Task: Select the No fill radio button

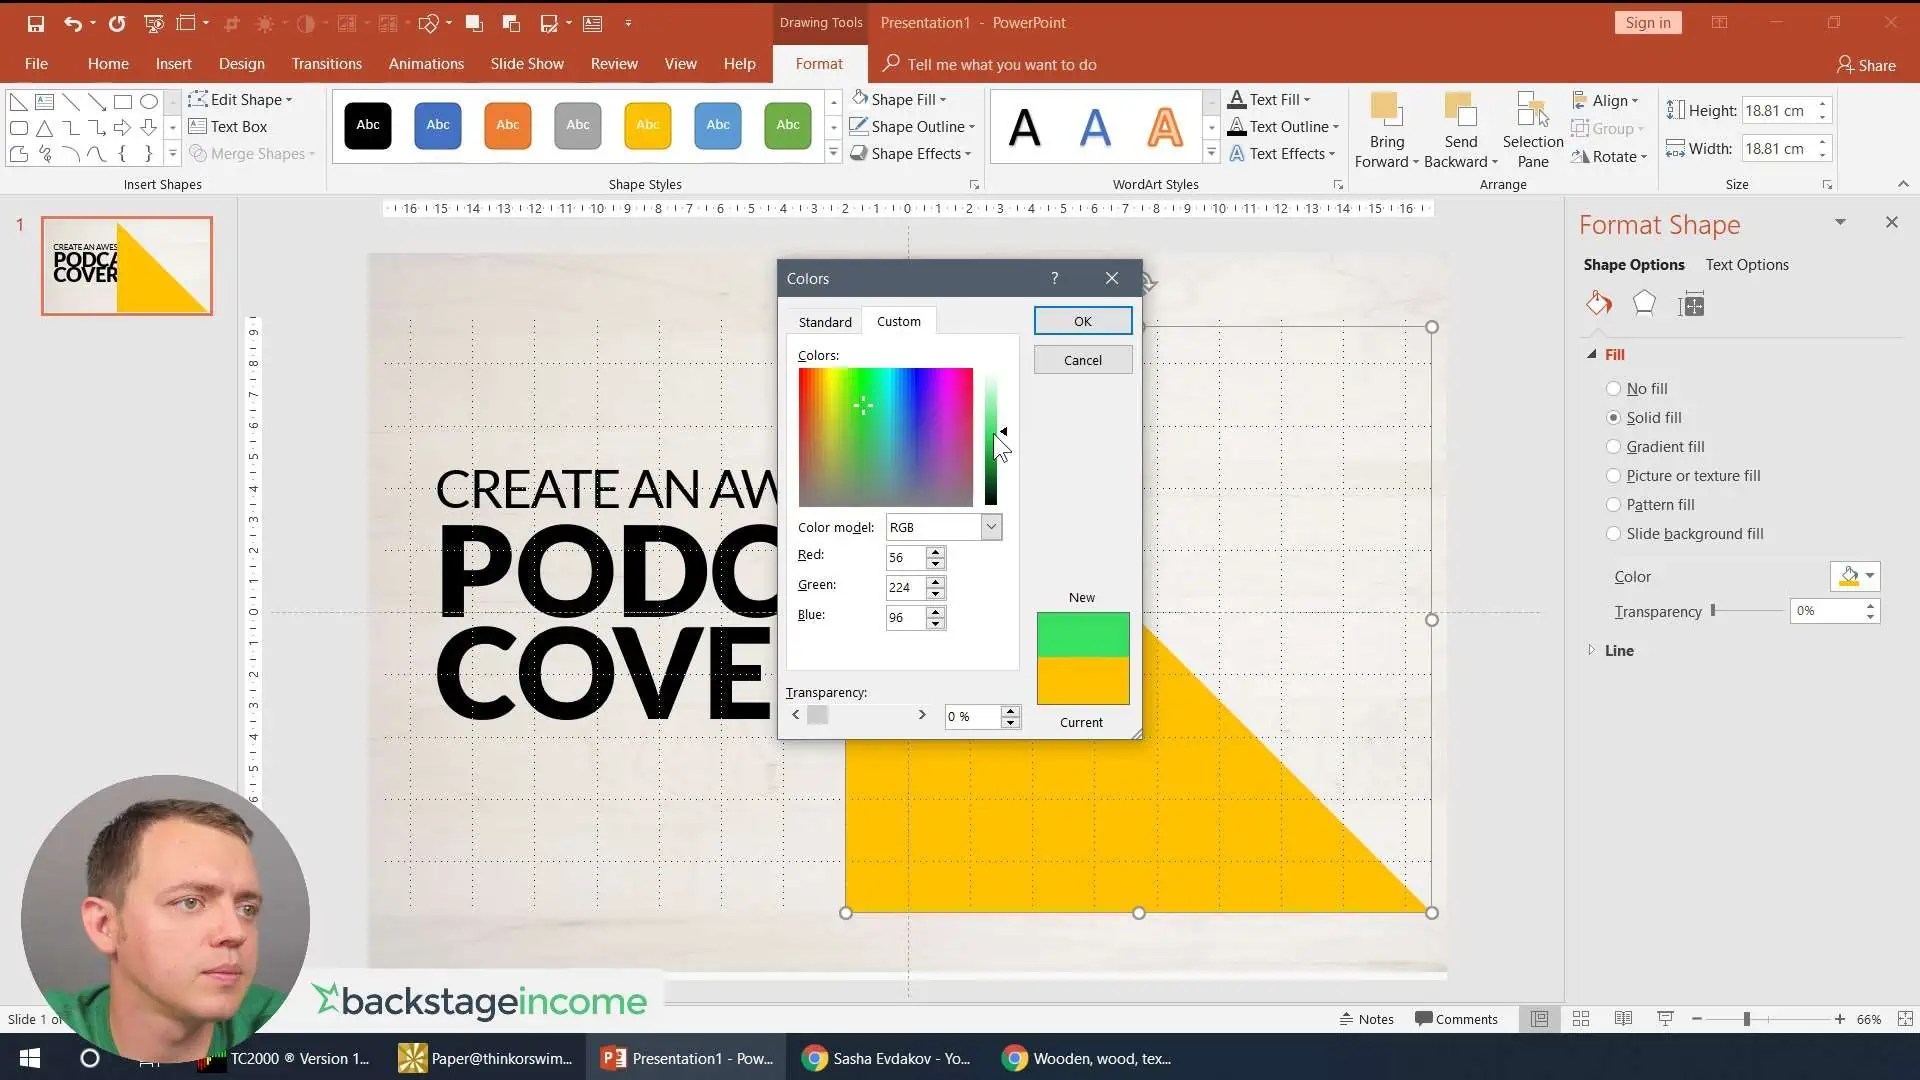Action: [x=1613, y=389]
